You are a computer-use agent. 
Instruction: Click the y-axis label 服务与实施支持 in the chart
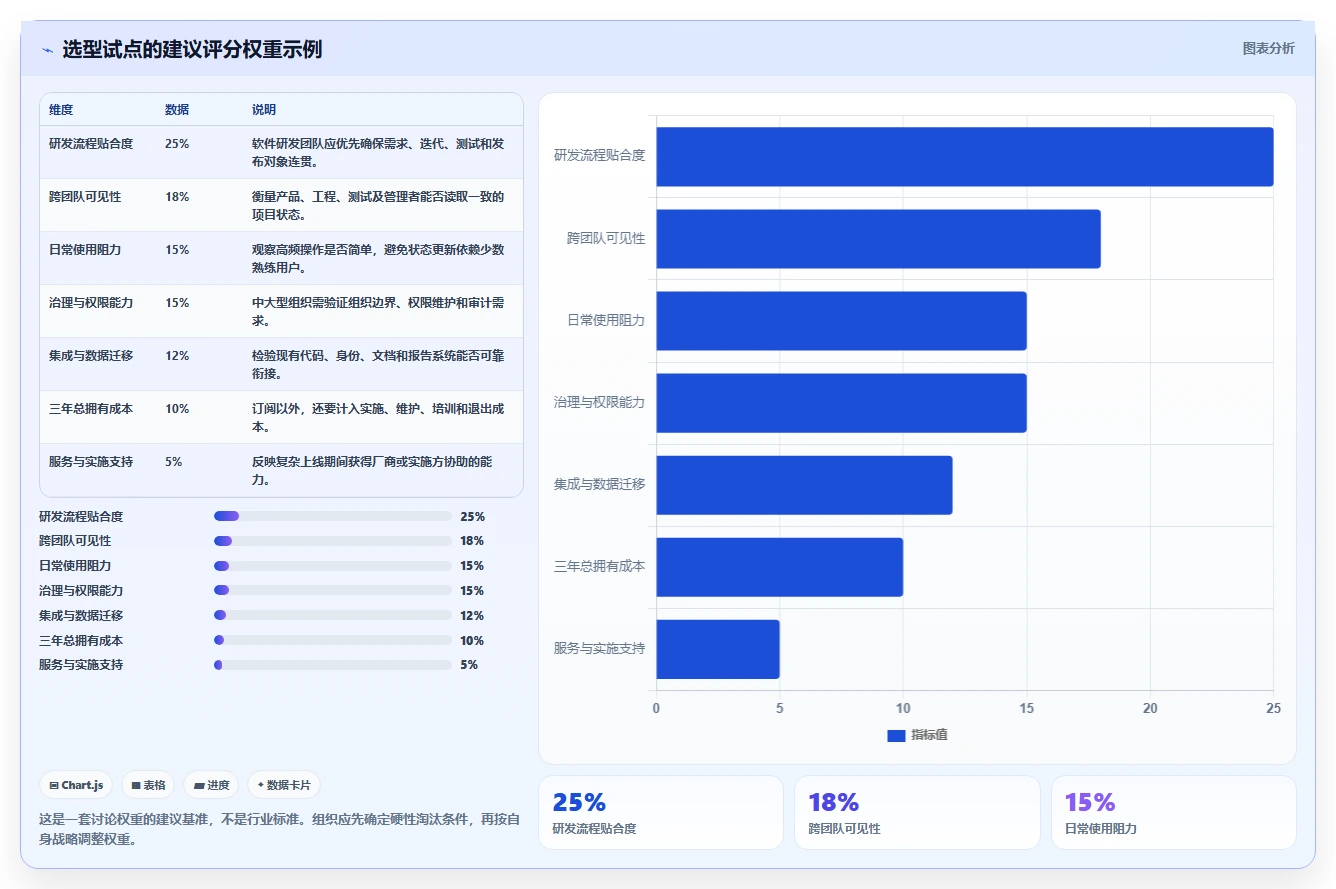[600, 649]
